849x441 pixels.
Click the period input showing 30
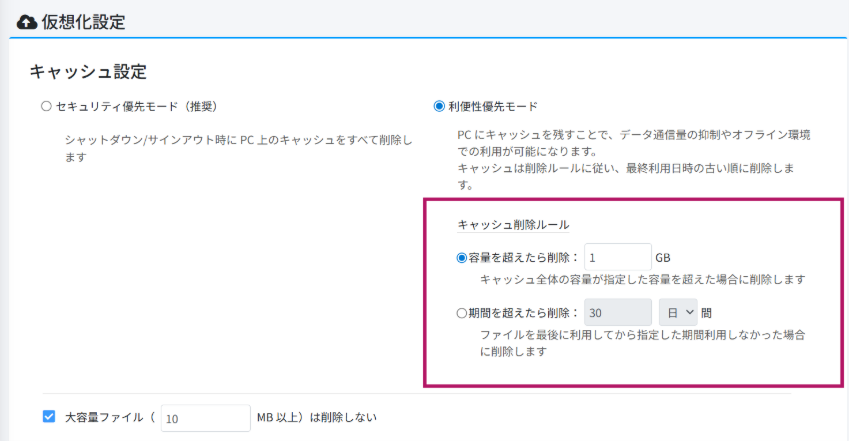(617, 313)
